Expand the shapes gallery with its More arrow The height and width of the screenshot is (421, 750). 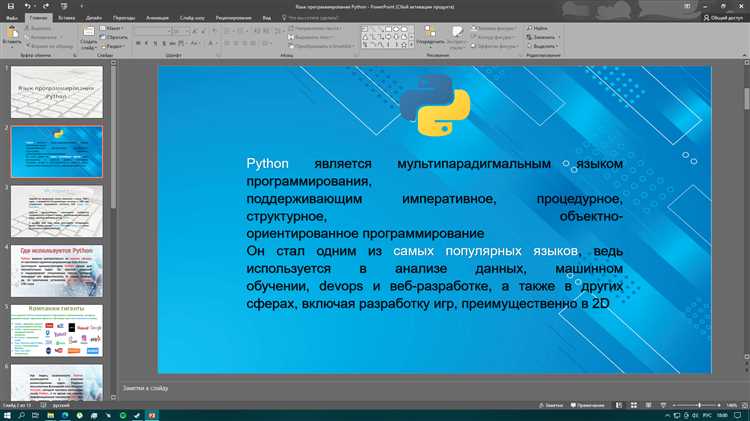coord(411,45)
